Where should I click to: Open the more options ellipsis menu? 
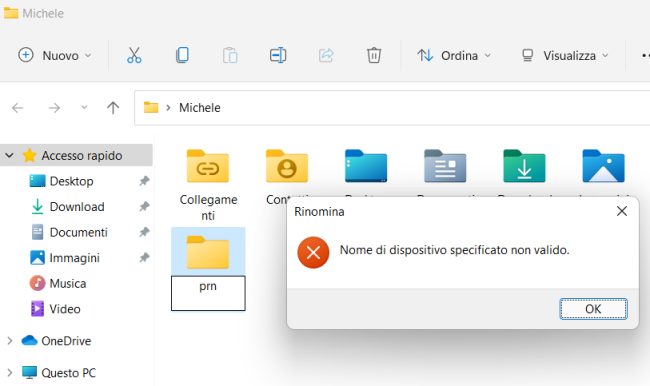pos(645,55)
